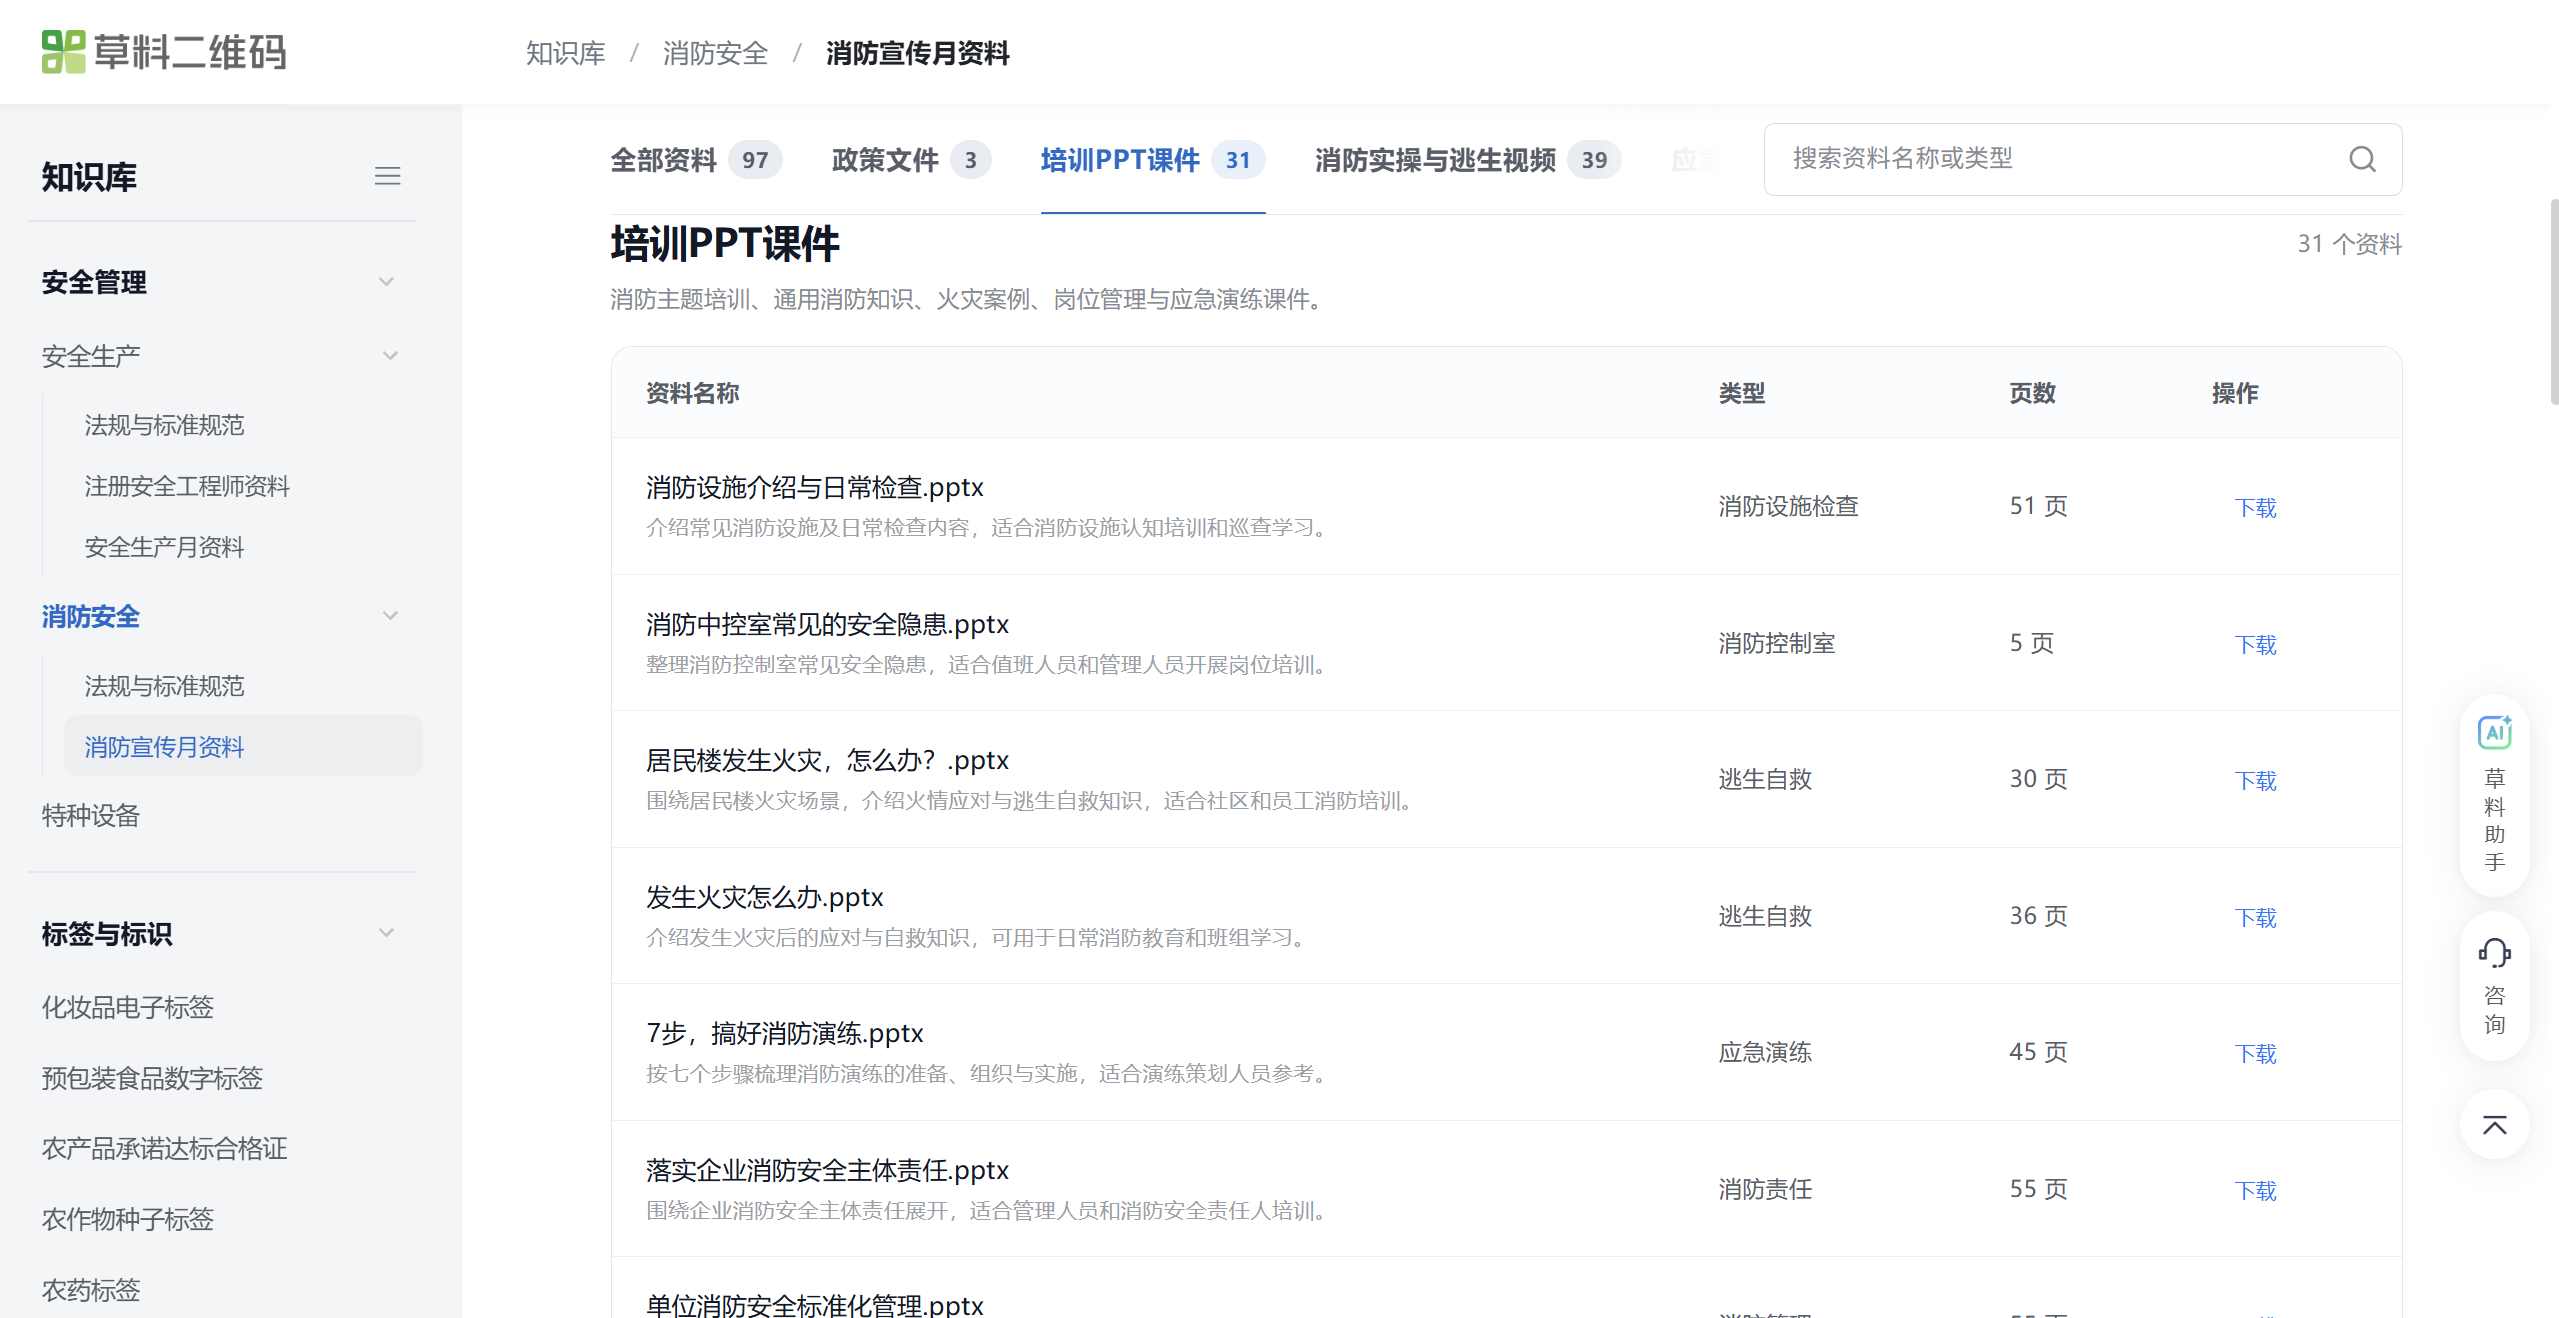Switch to the 全部资料 tab

[696, 160]
